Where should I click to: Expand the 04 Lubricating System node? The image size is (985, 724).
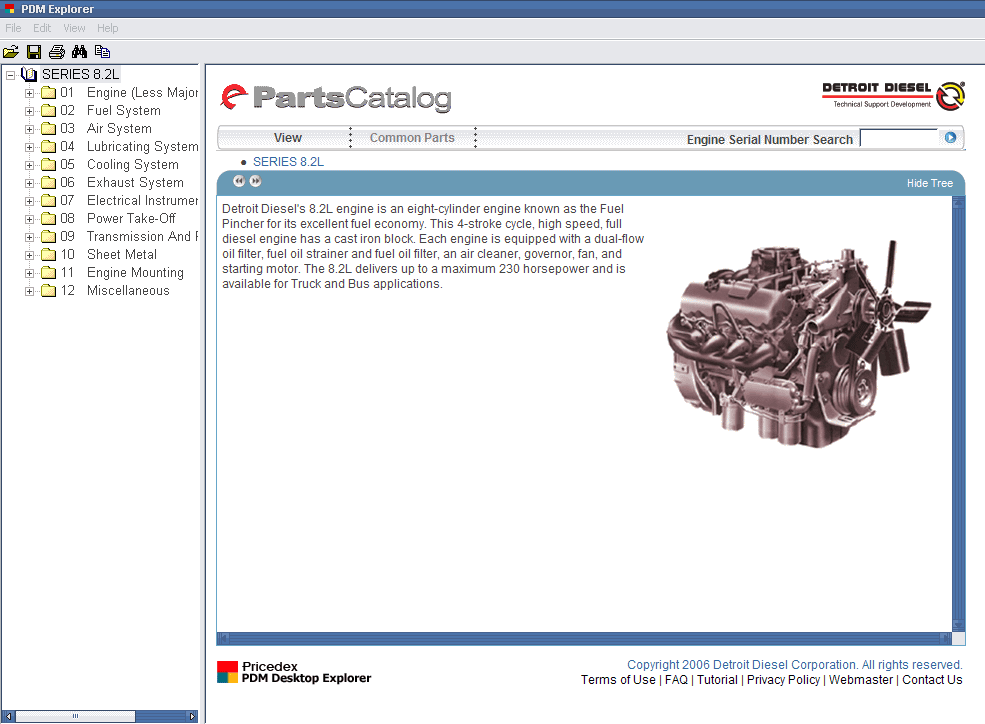click(x=29, y=148)
